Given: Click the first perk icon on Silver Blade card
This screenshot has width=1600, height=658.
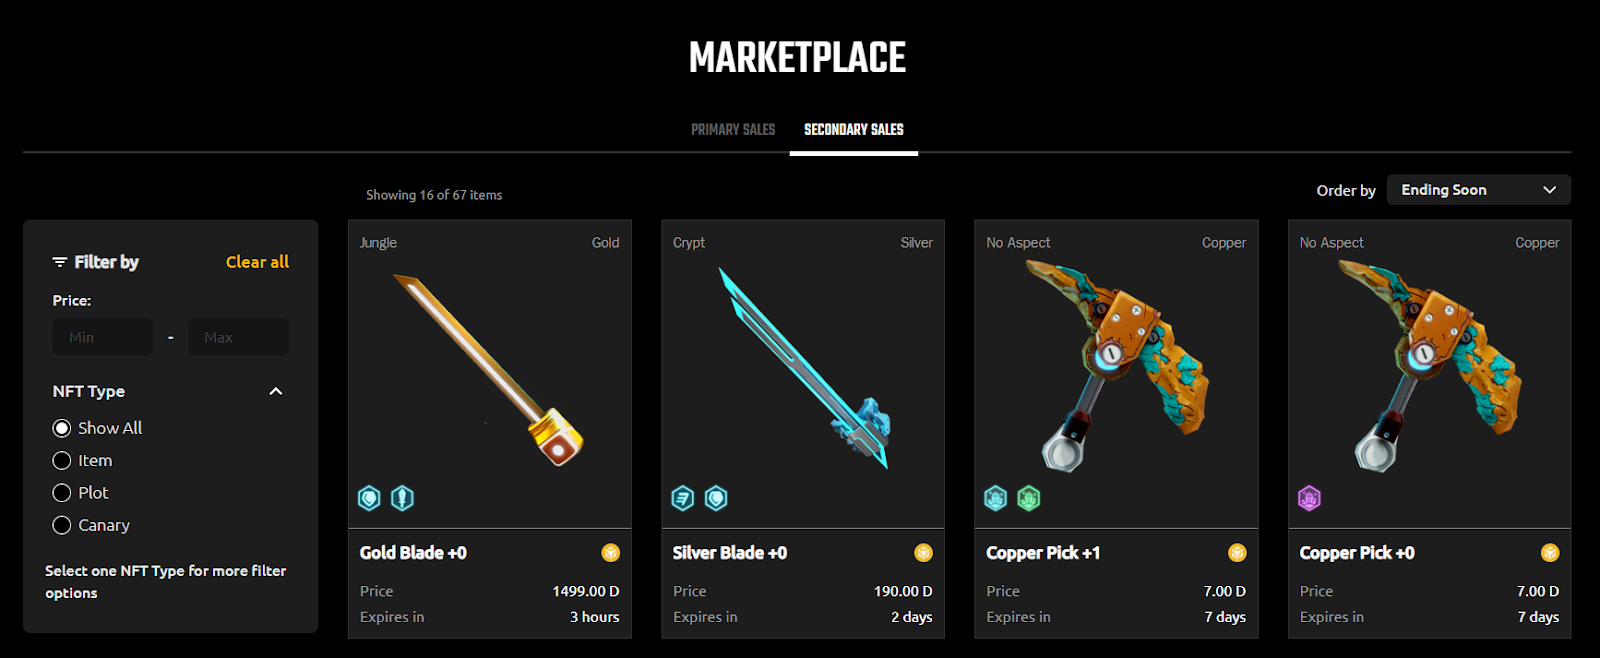Looking at the screenshot, I should tap(683, 498).
